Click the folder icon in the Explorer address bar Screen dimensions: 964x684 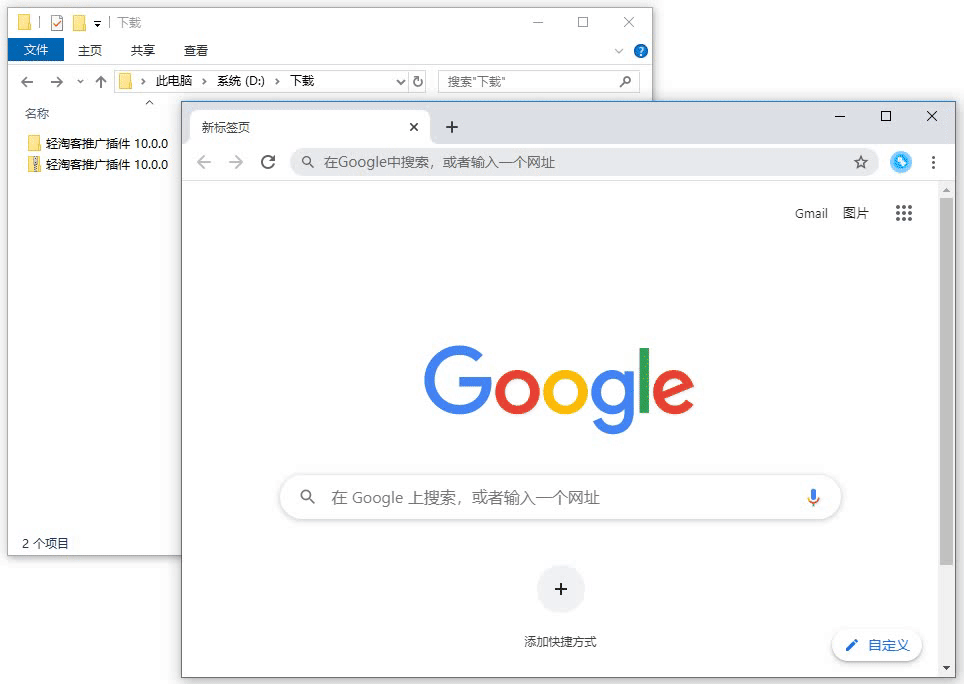[x=125, y=81]
